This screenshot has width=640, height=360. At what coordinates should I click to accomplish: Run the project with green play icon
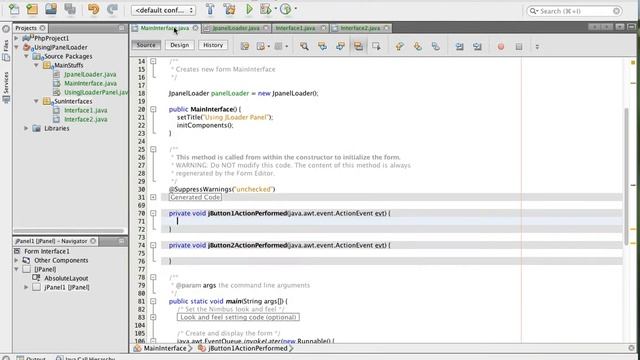pos(249,9)
